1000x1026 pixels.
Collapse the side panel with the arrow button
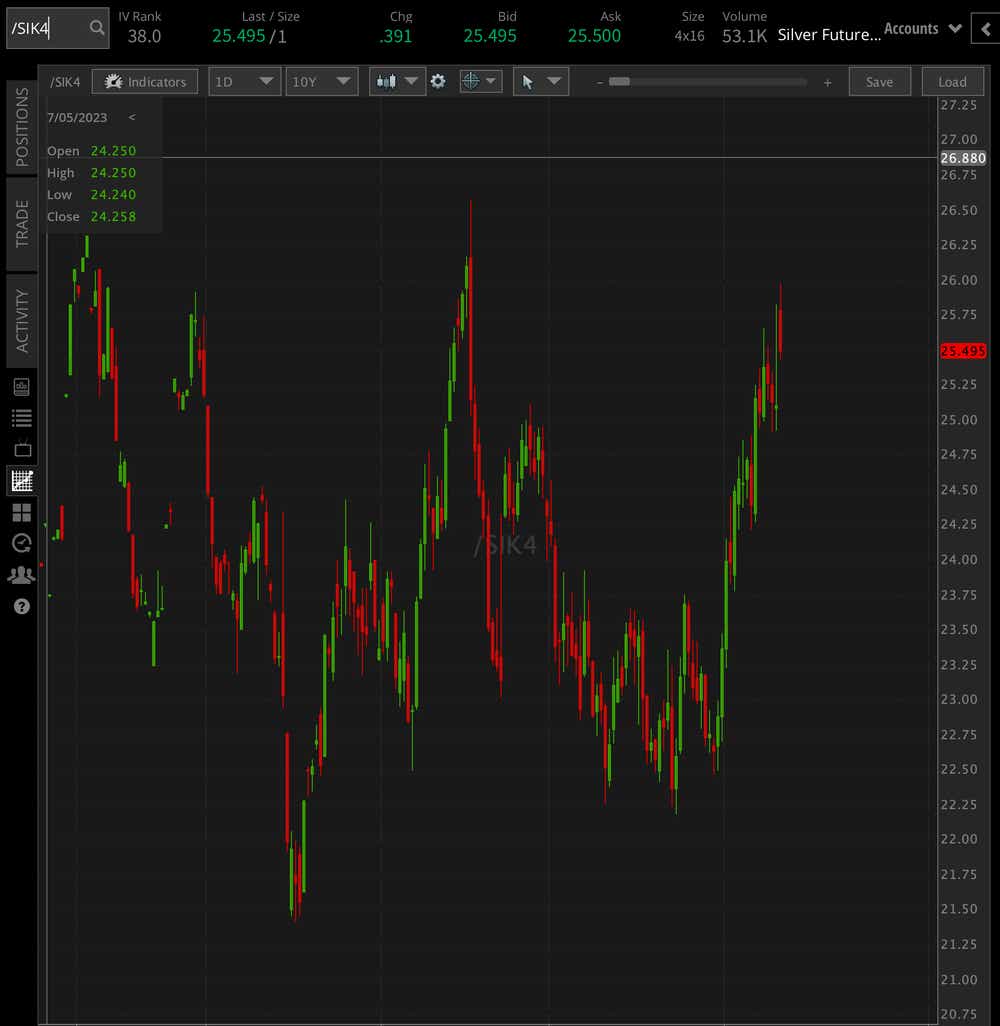coord(986,29)
